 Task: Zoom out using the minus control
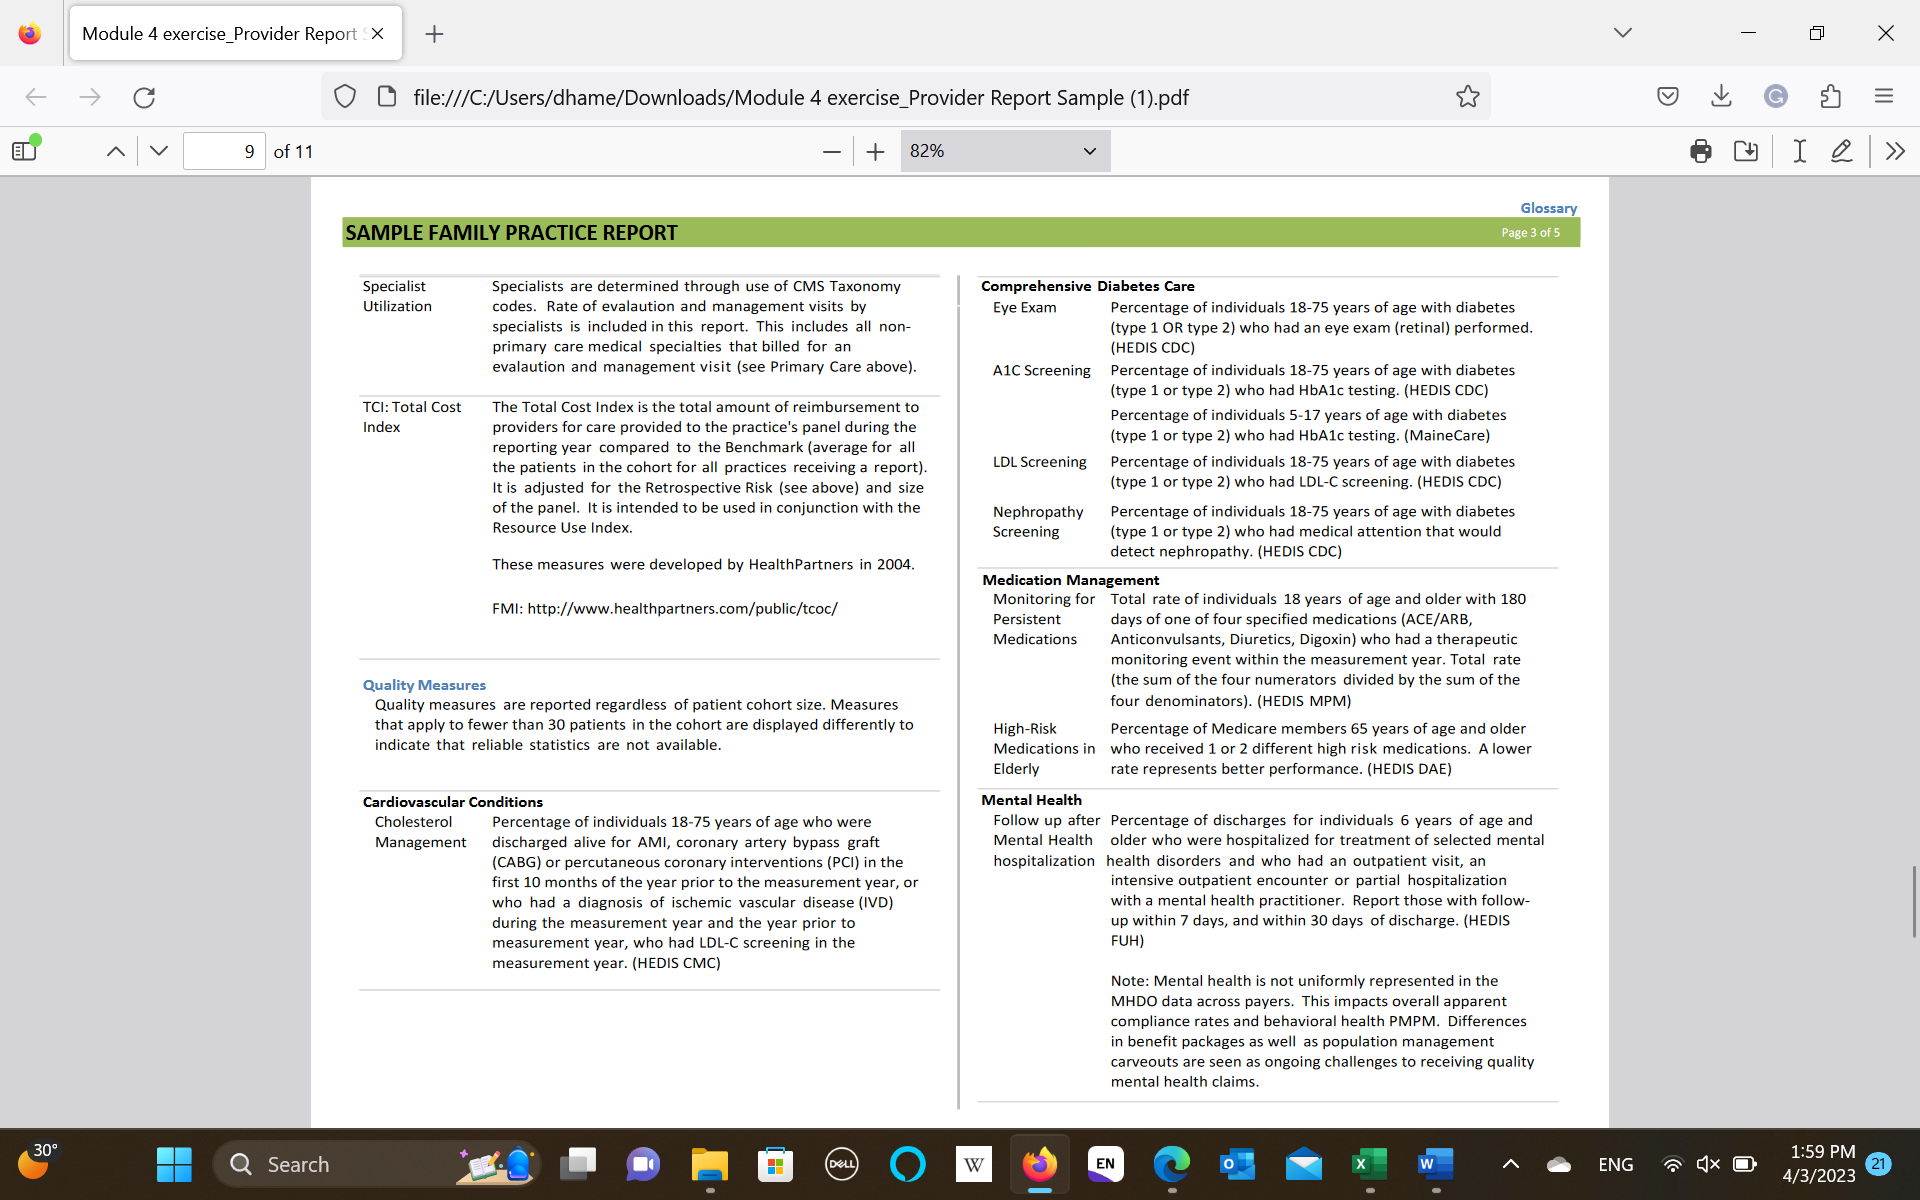(831, 151)
